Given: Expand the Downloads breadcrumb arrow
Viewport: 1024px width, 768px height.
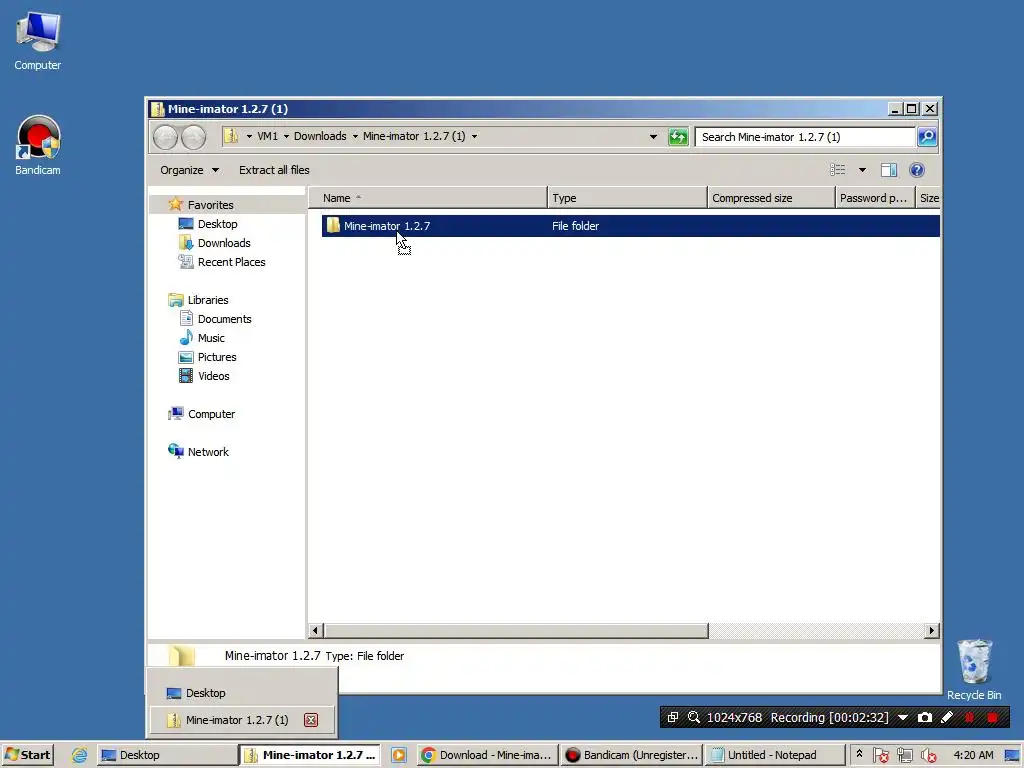Looking at the screenshot, I should click(355, 136).
